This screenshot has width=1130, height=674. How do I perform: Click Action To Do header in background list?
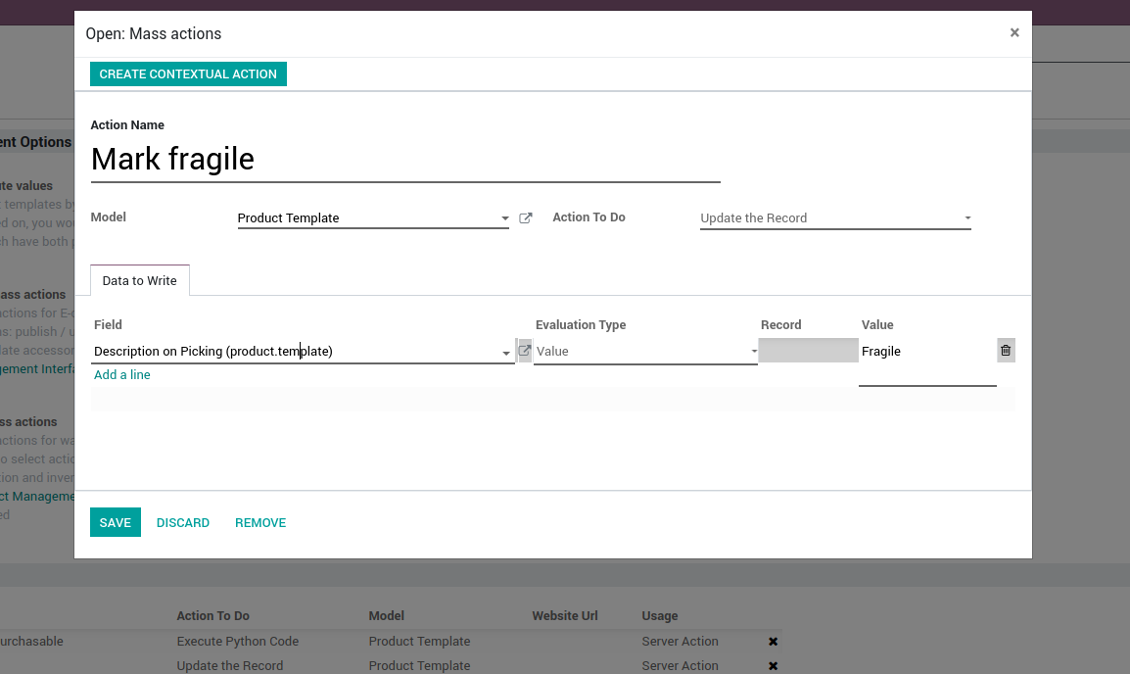[x=213, y=616]
